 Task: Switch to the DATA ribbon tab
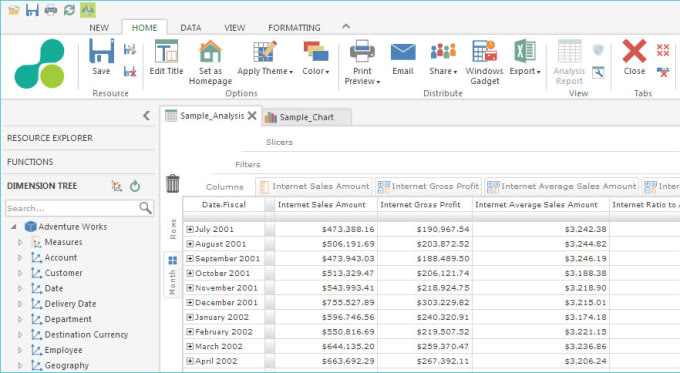[x=190, y=28]
